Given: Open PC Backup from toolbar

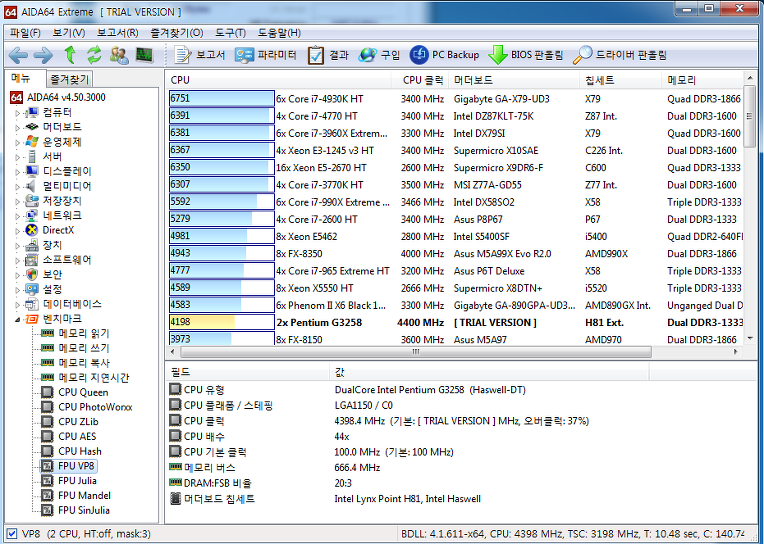Looking at the screenshot, I should [x=444, y=55].
